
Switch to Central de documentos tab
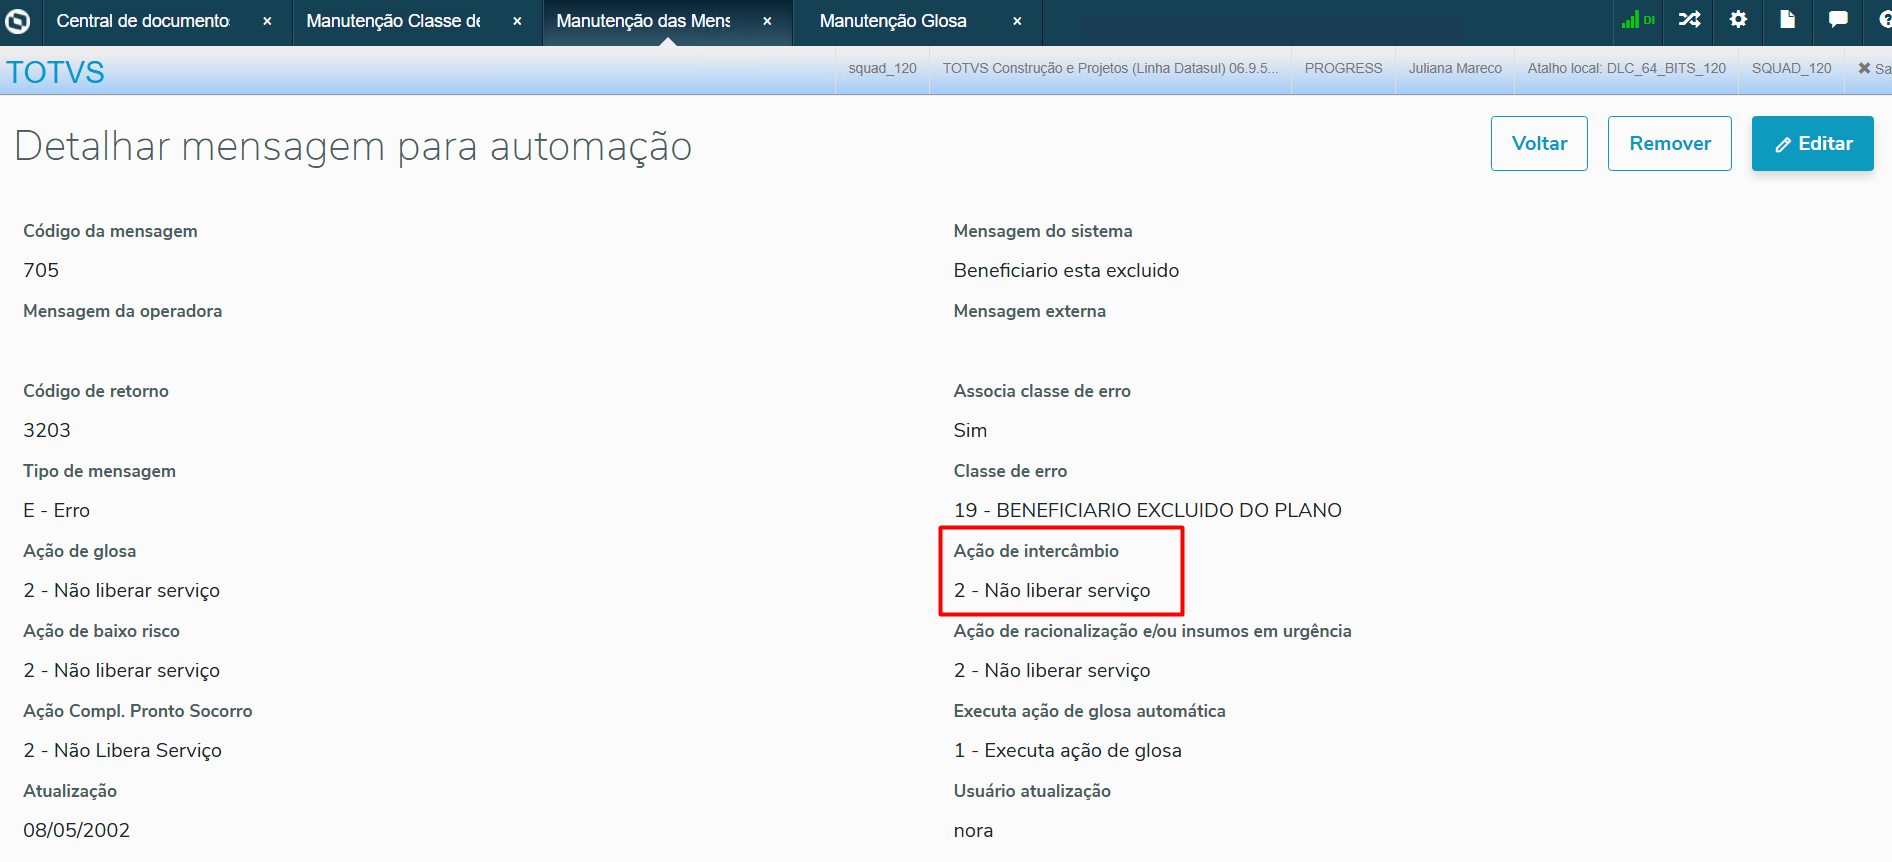(x=143, y=21)
